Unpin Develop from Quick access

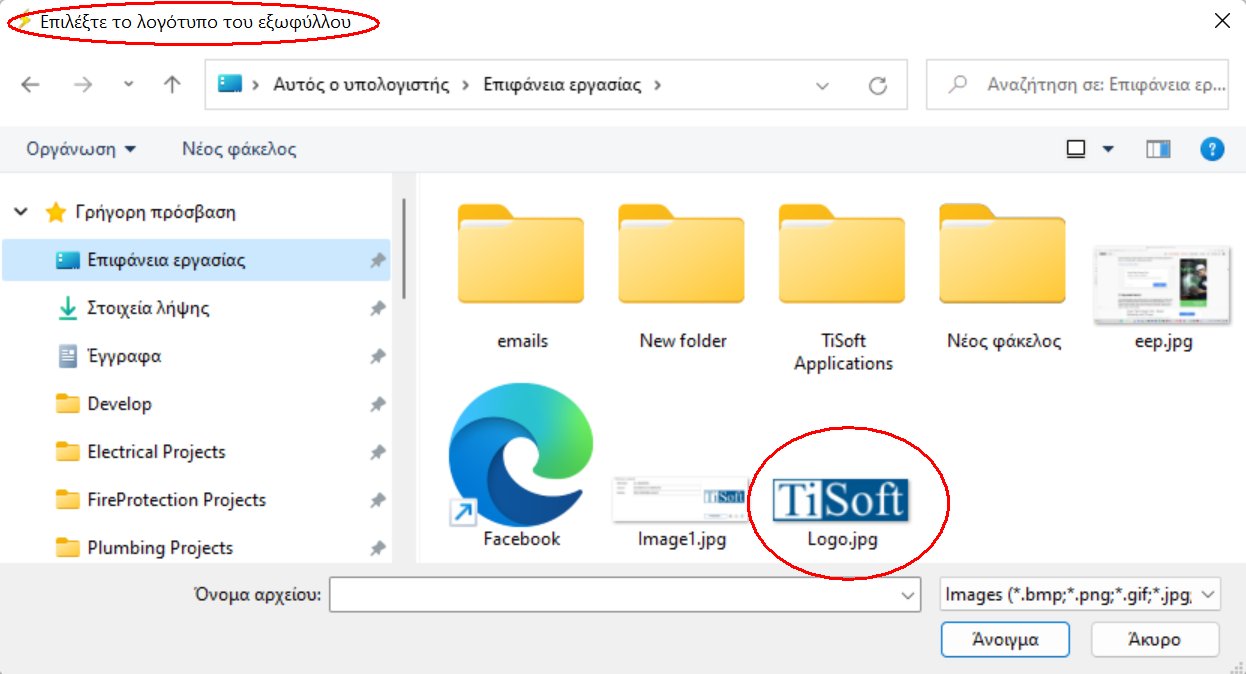point(378,404)
